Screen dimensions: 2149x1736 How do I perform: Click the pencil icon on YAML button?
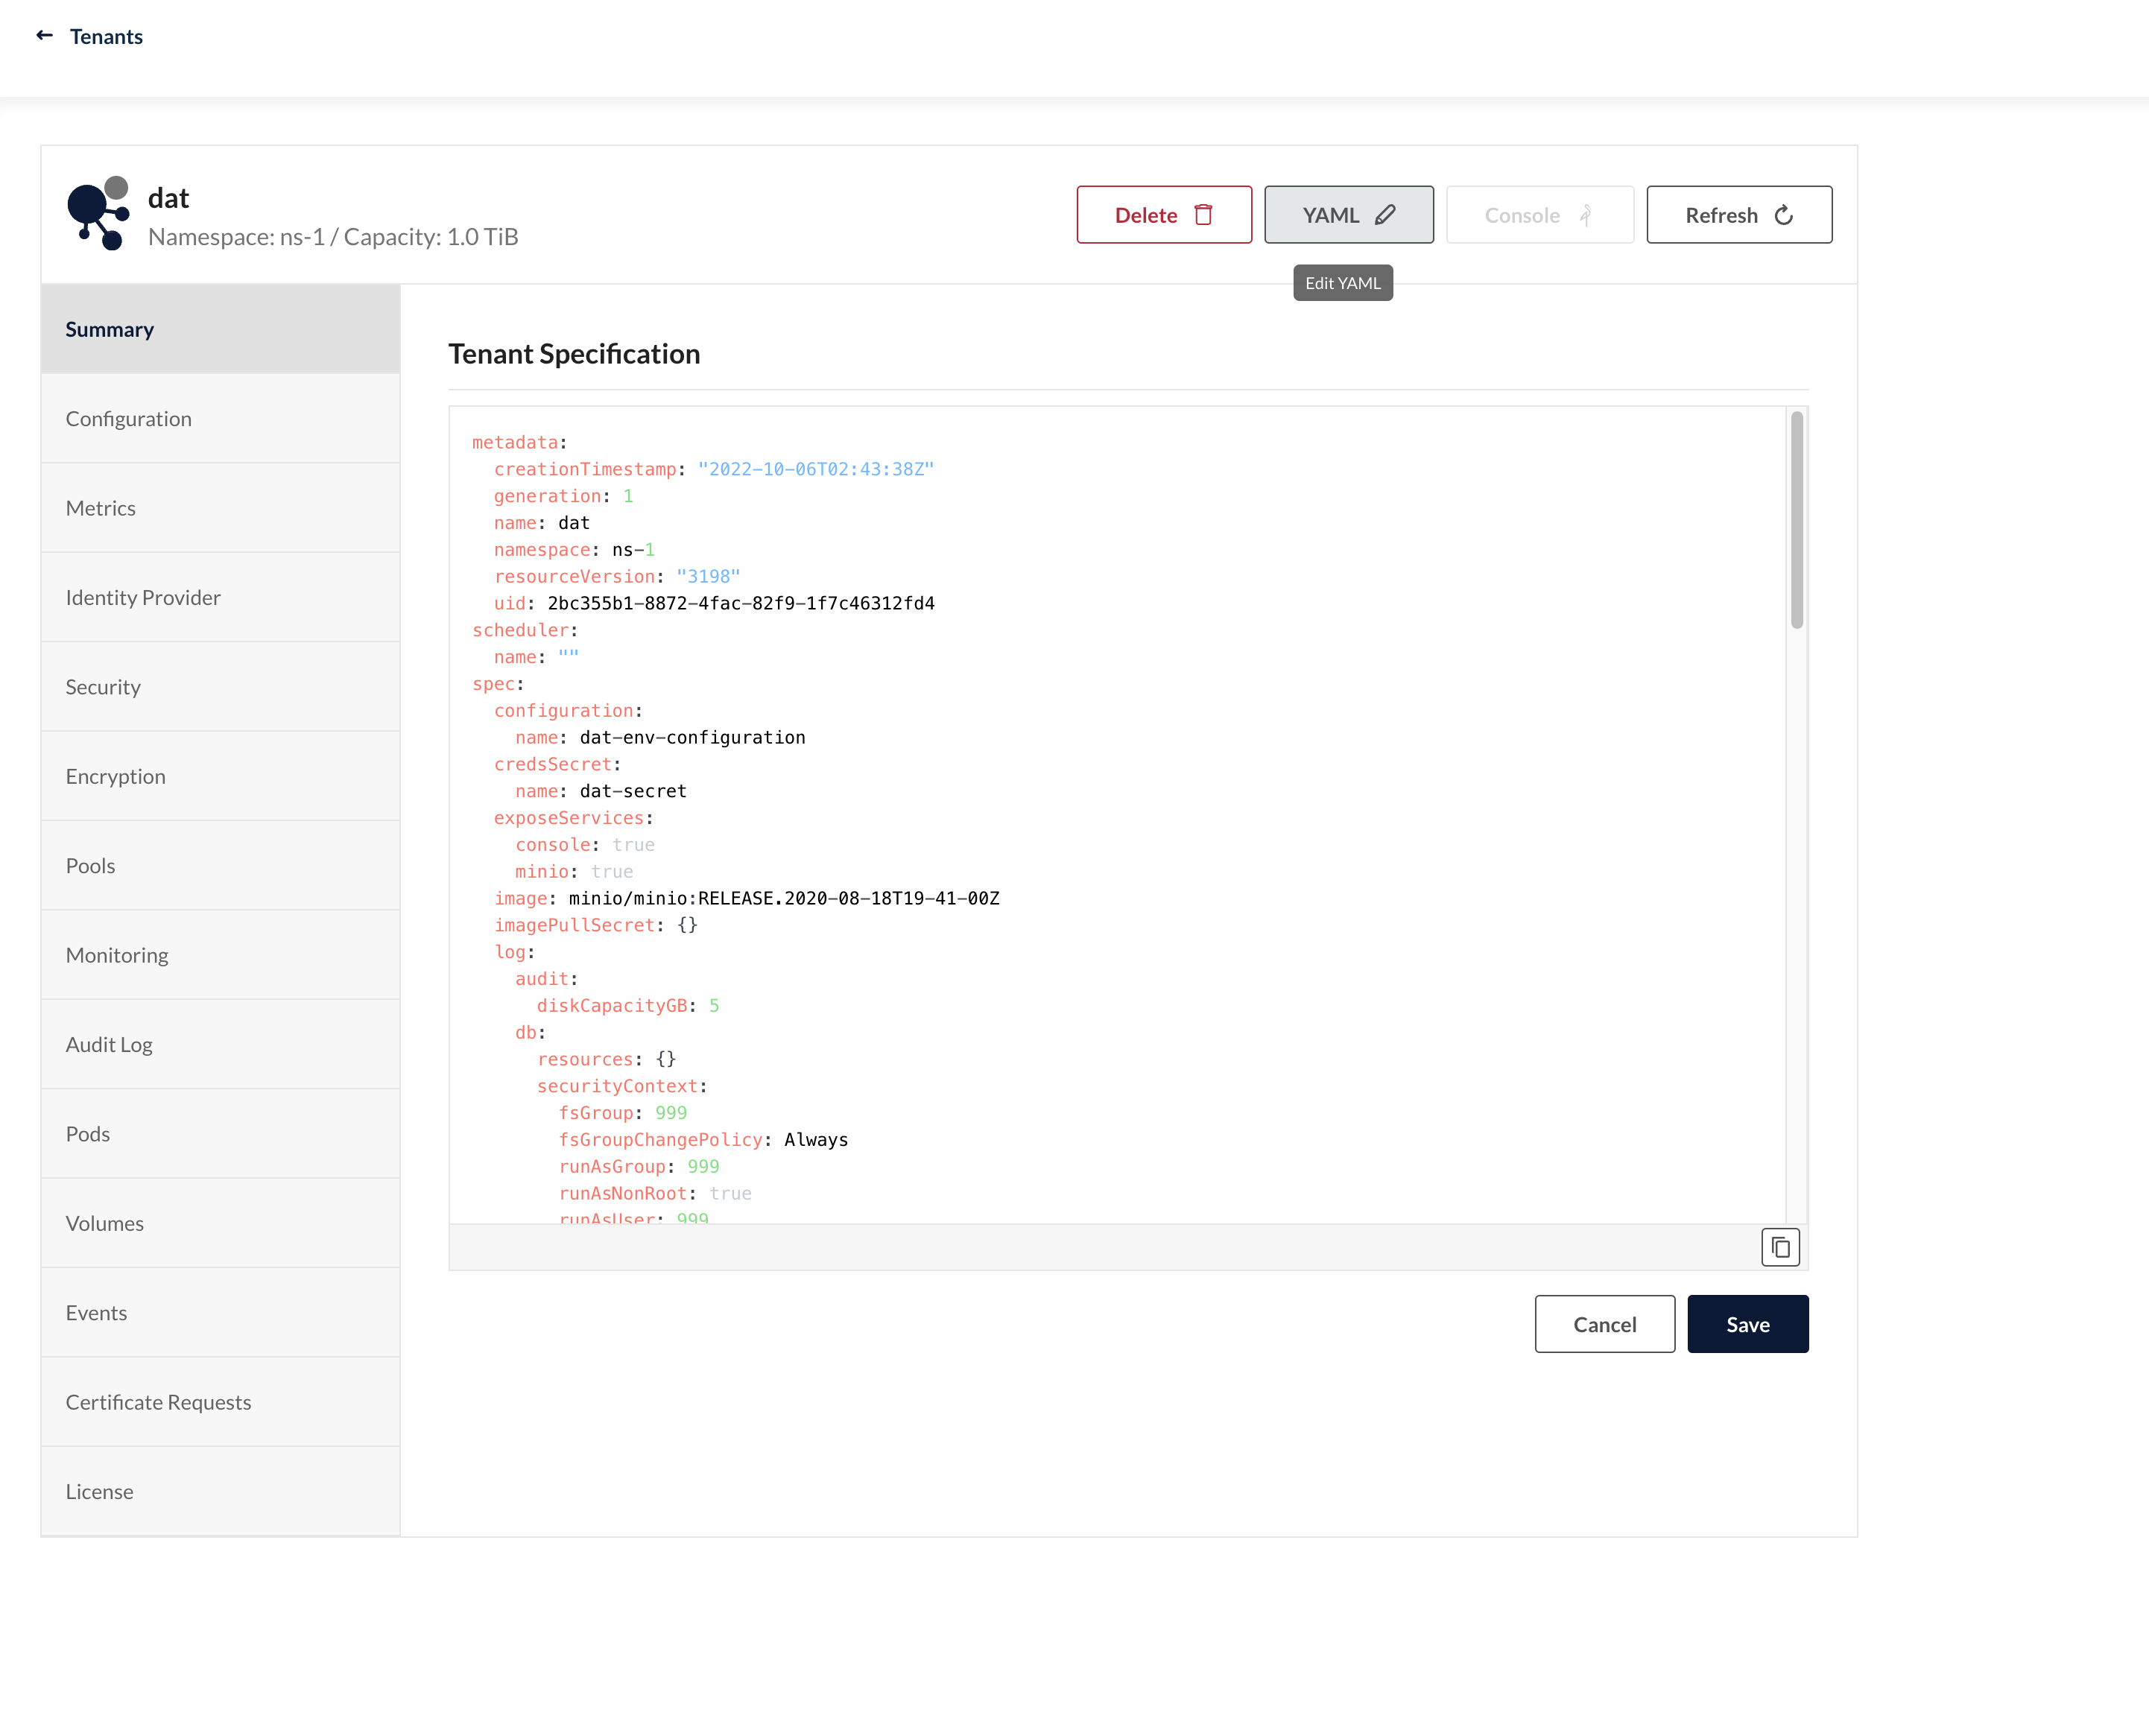(1385, 215)
